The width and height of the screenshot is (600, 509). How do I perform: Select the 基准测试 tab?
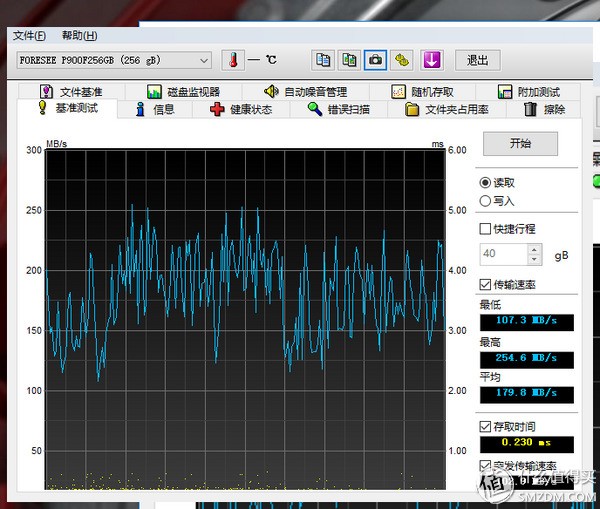(x=68, y=108)
